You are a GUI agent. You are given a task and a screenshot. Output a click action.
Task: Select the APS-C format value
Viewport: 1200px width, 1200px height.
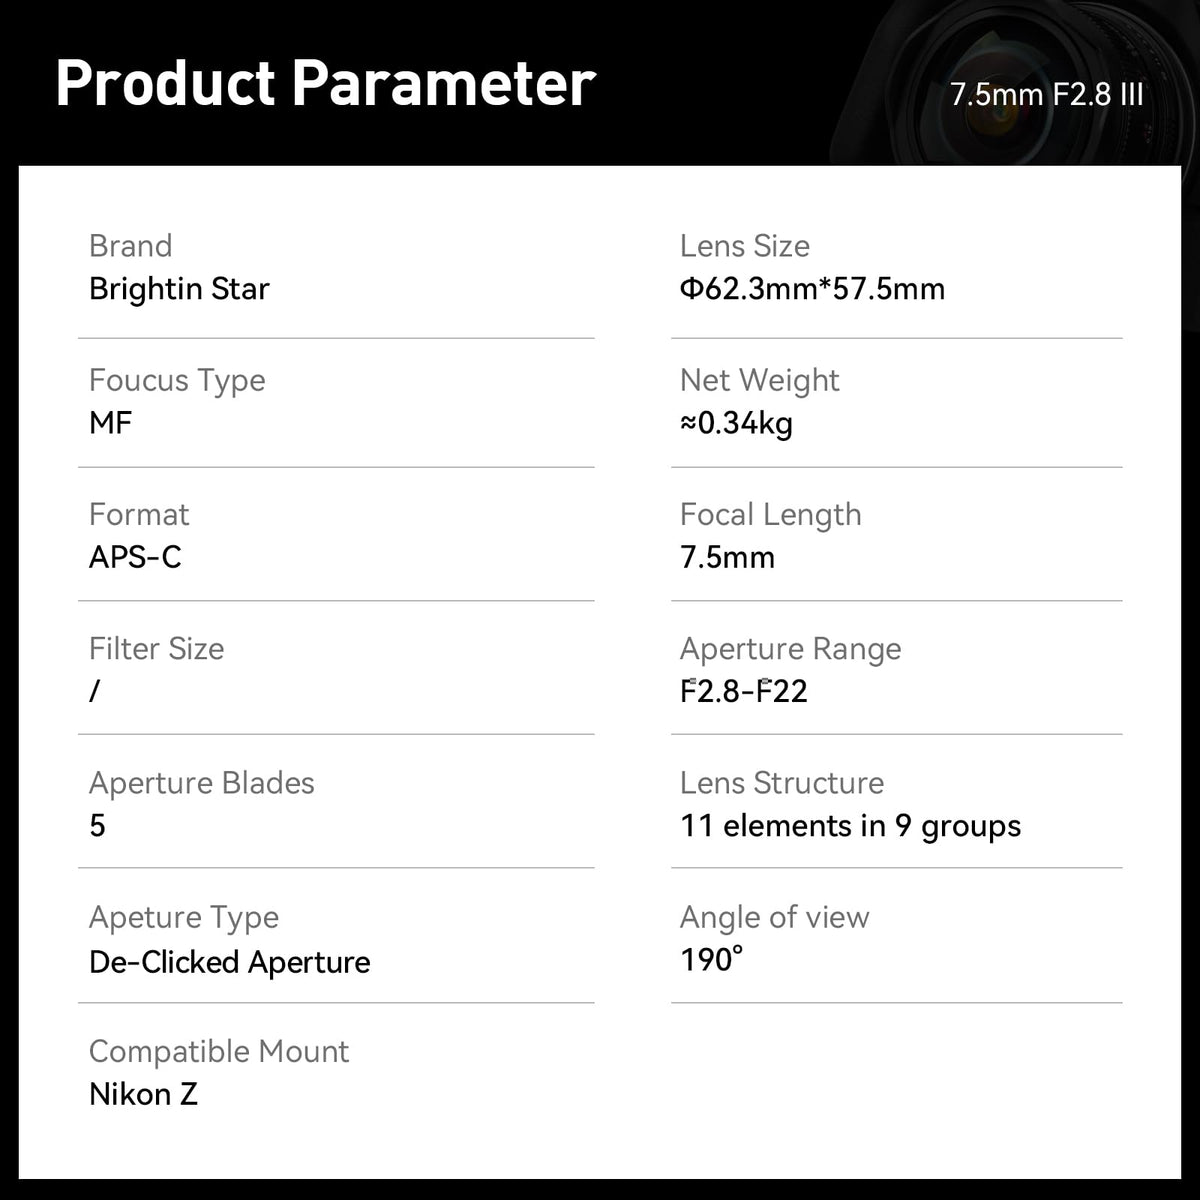click(135, 557)
